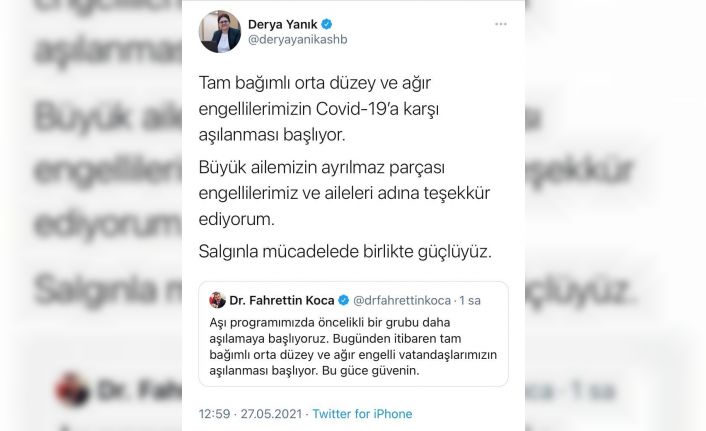This screenshot has height=431, width=706.
Task: Open the @deryayanikashb handle link
Action: 298,40
